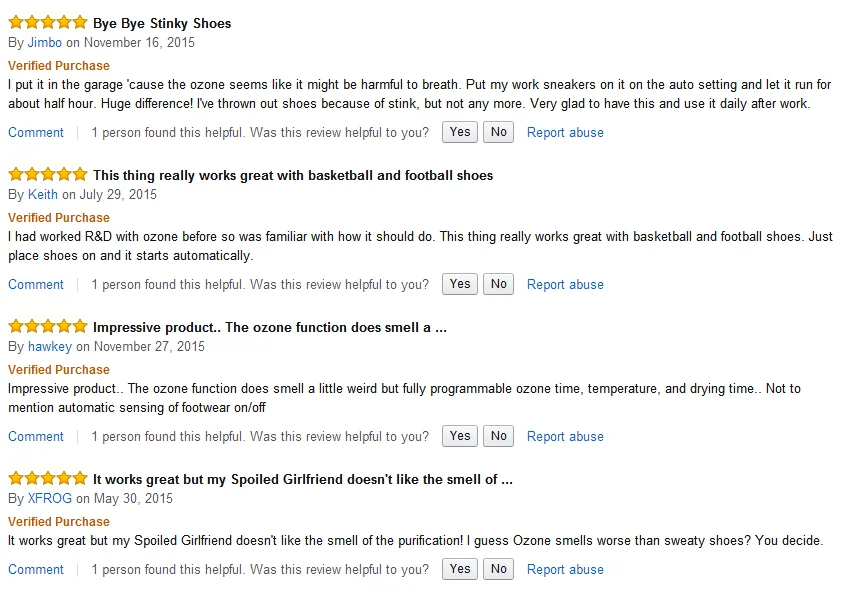Mark Jimbo's review as helpful with Yes

tap(460, 132)
